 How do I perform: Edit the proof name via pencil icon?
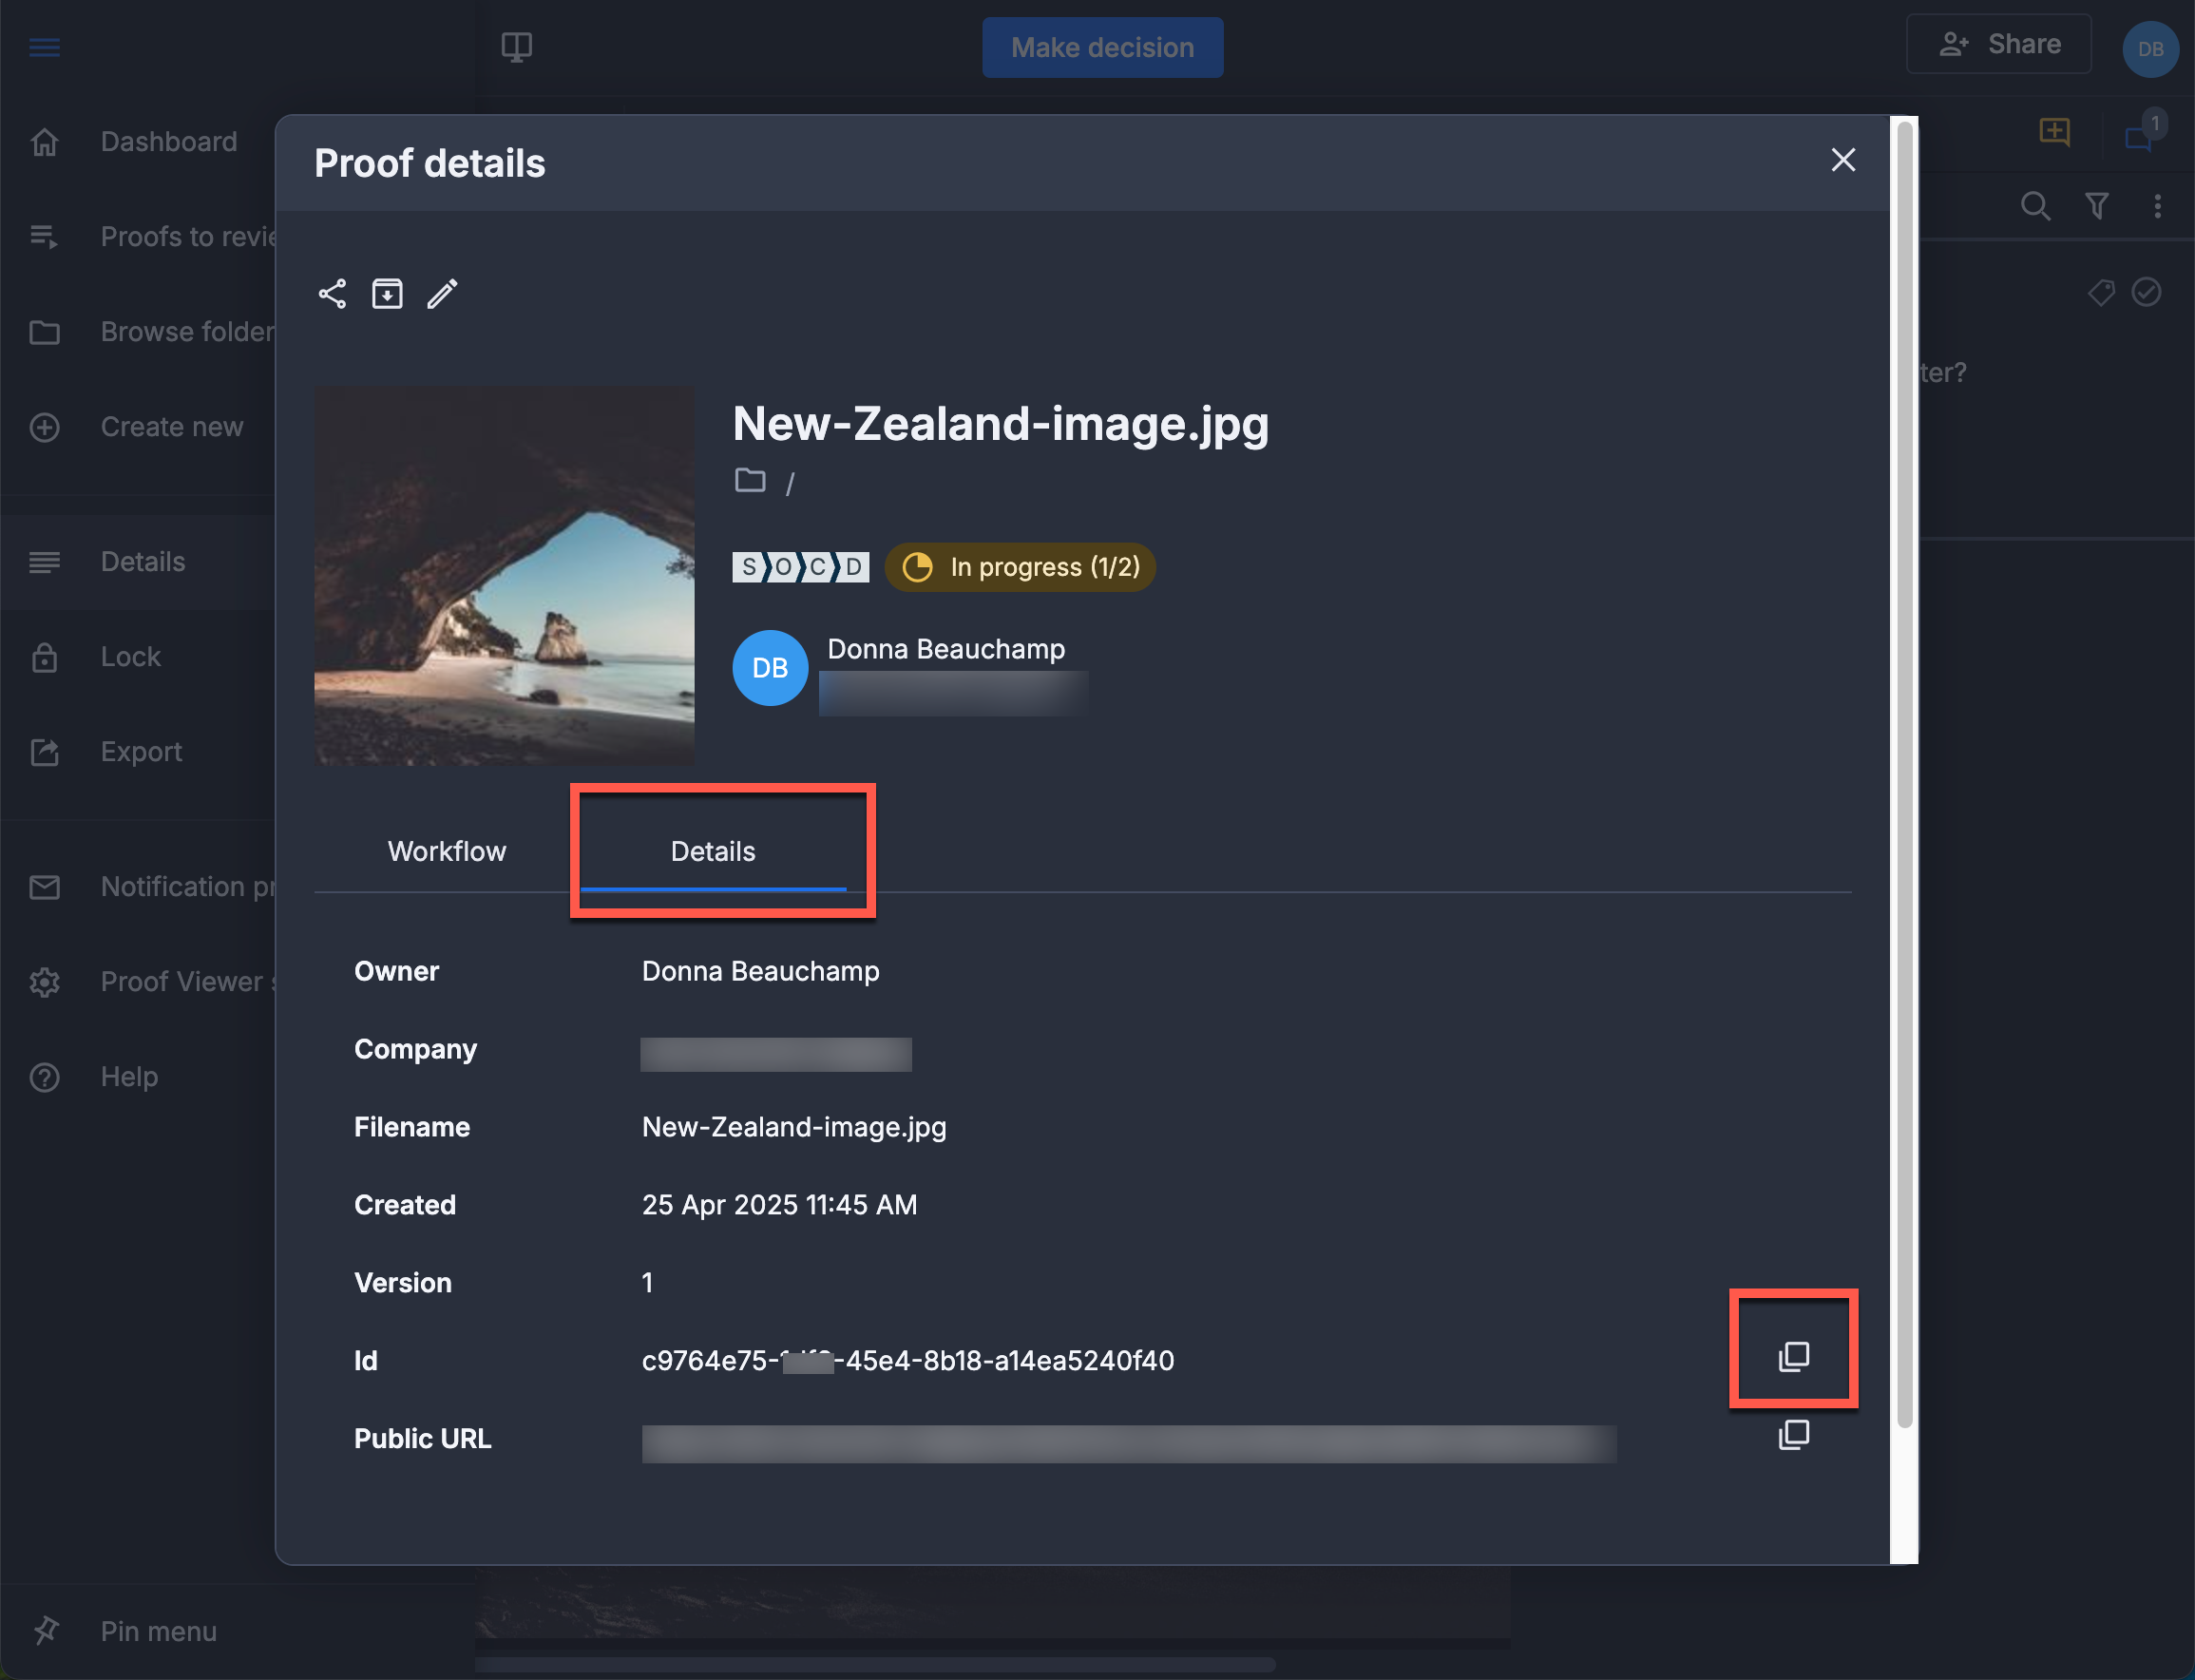(x=442, y=293)
